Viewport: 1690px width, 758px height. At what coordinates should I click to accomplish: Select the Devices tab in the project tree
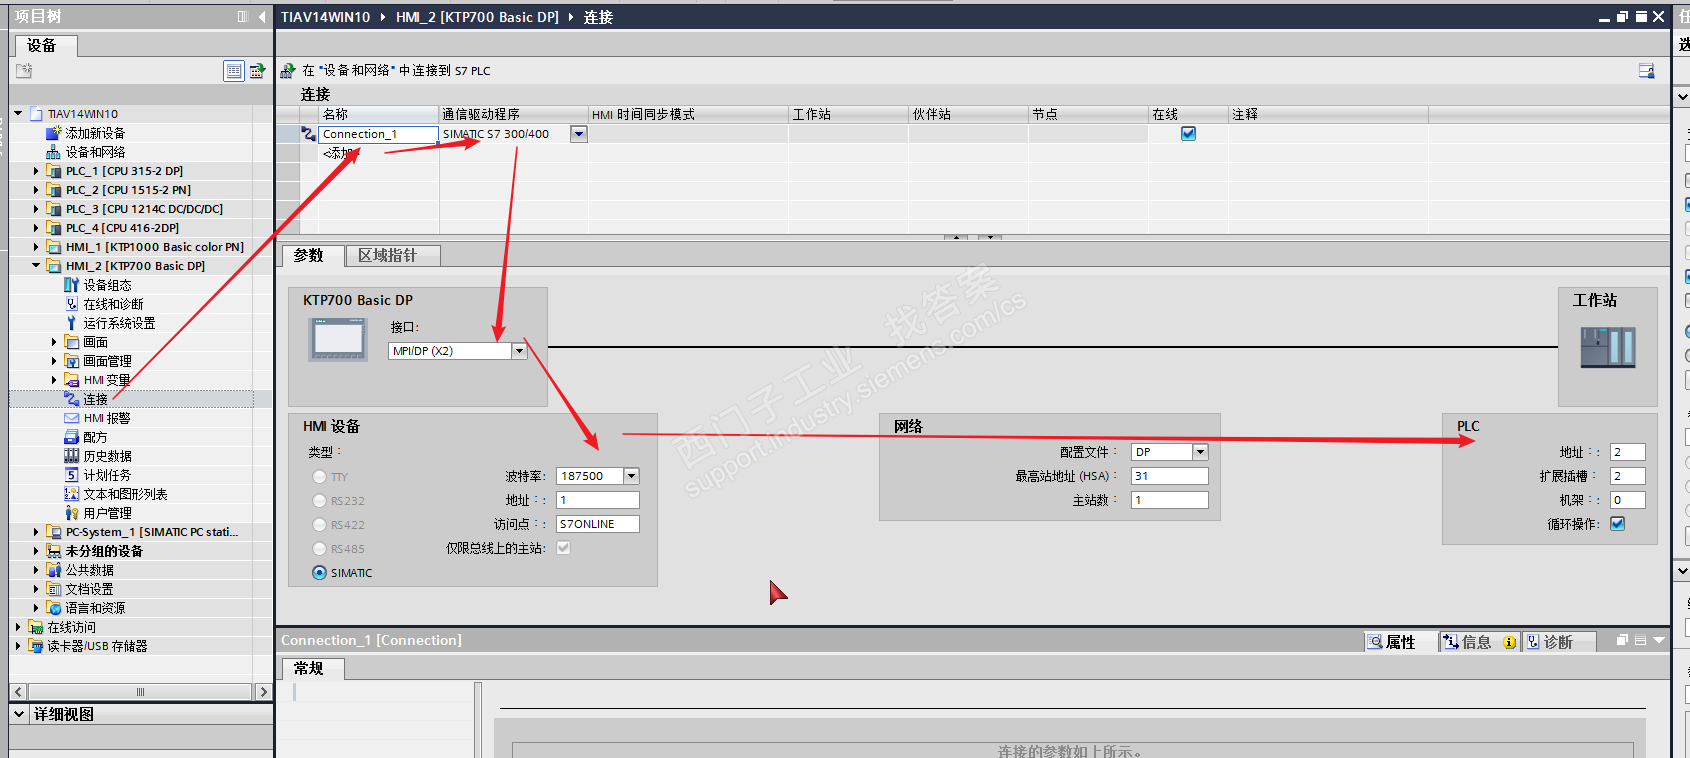[45, 46]
